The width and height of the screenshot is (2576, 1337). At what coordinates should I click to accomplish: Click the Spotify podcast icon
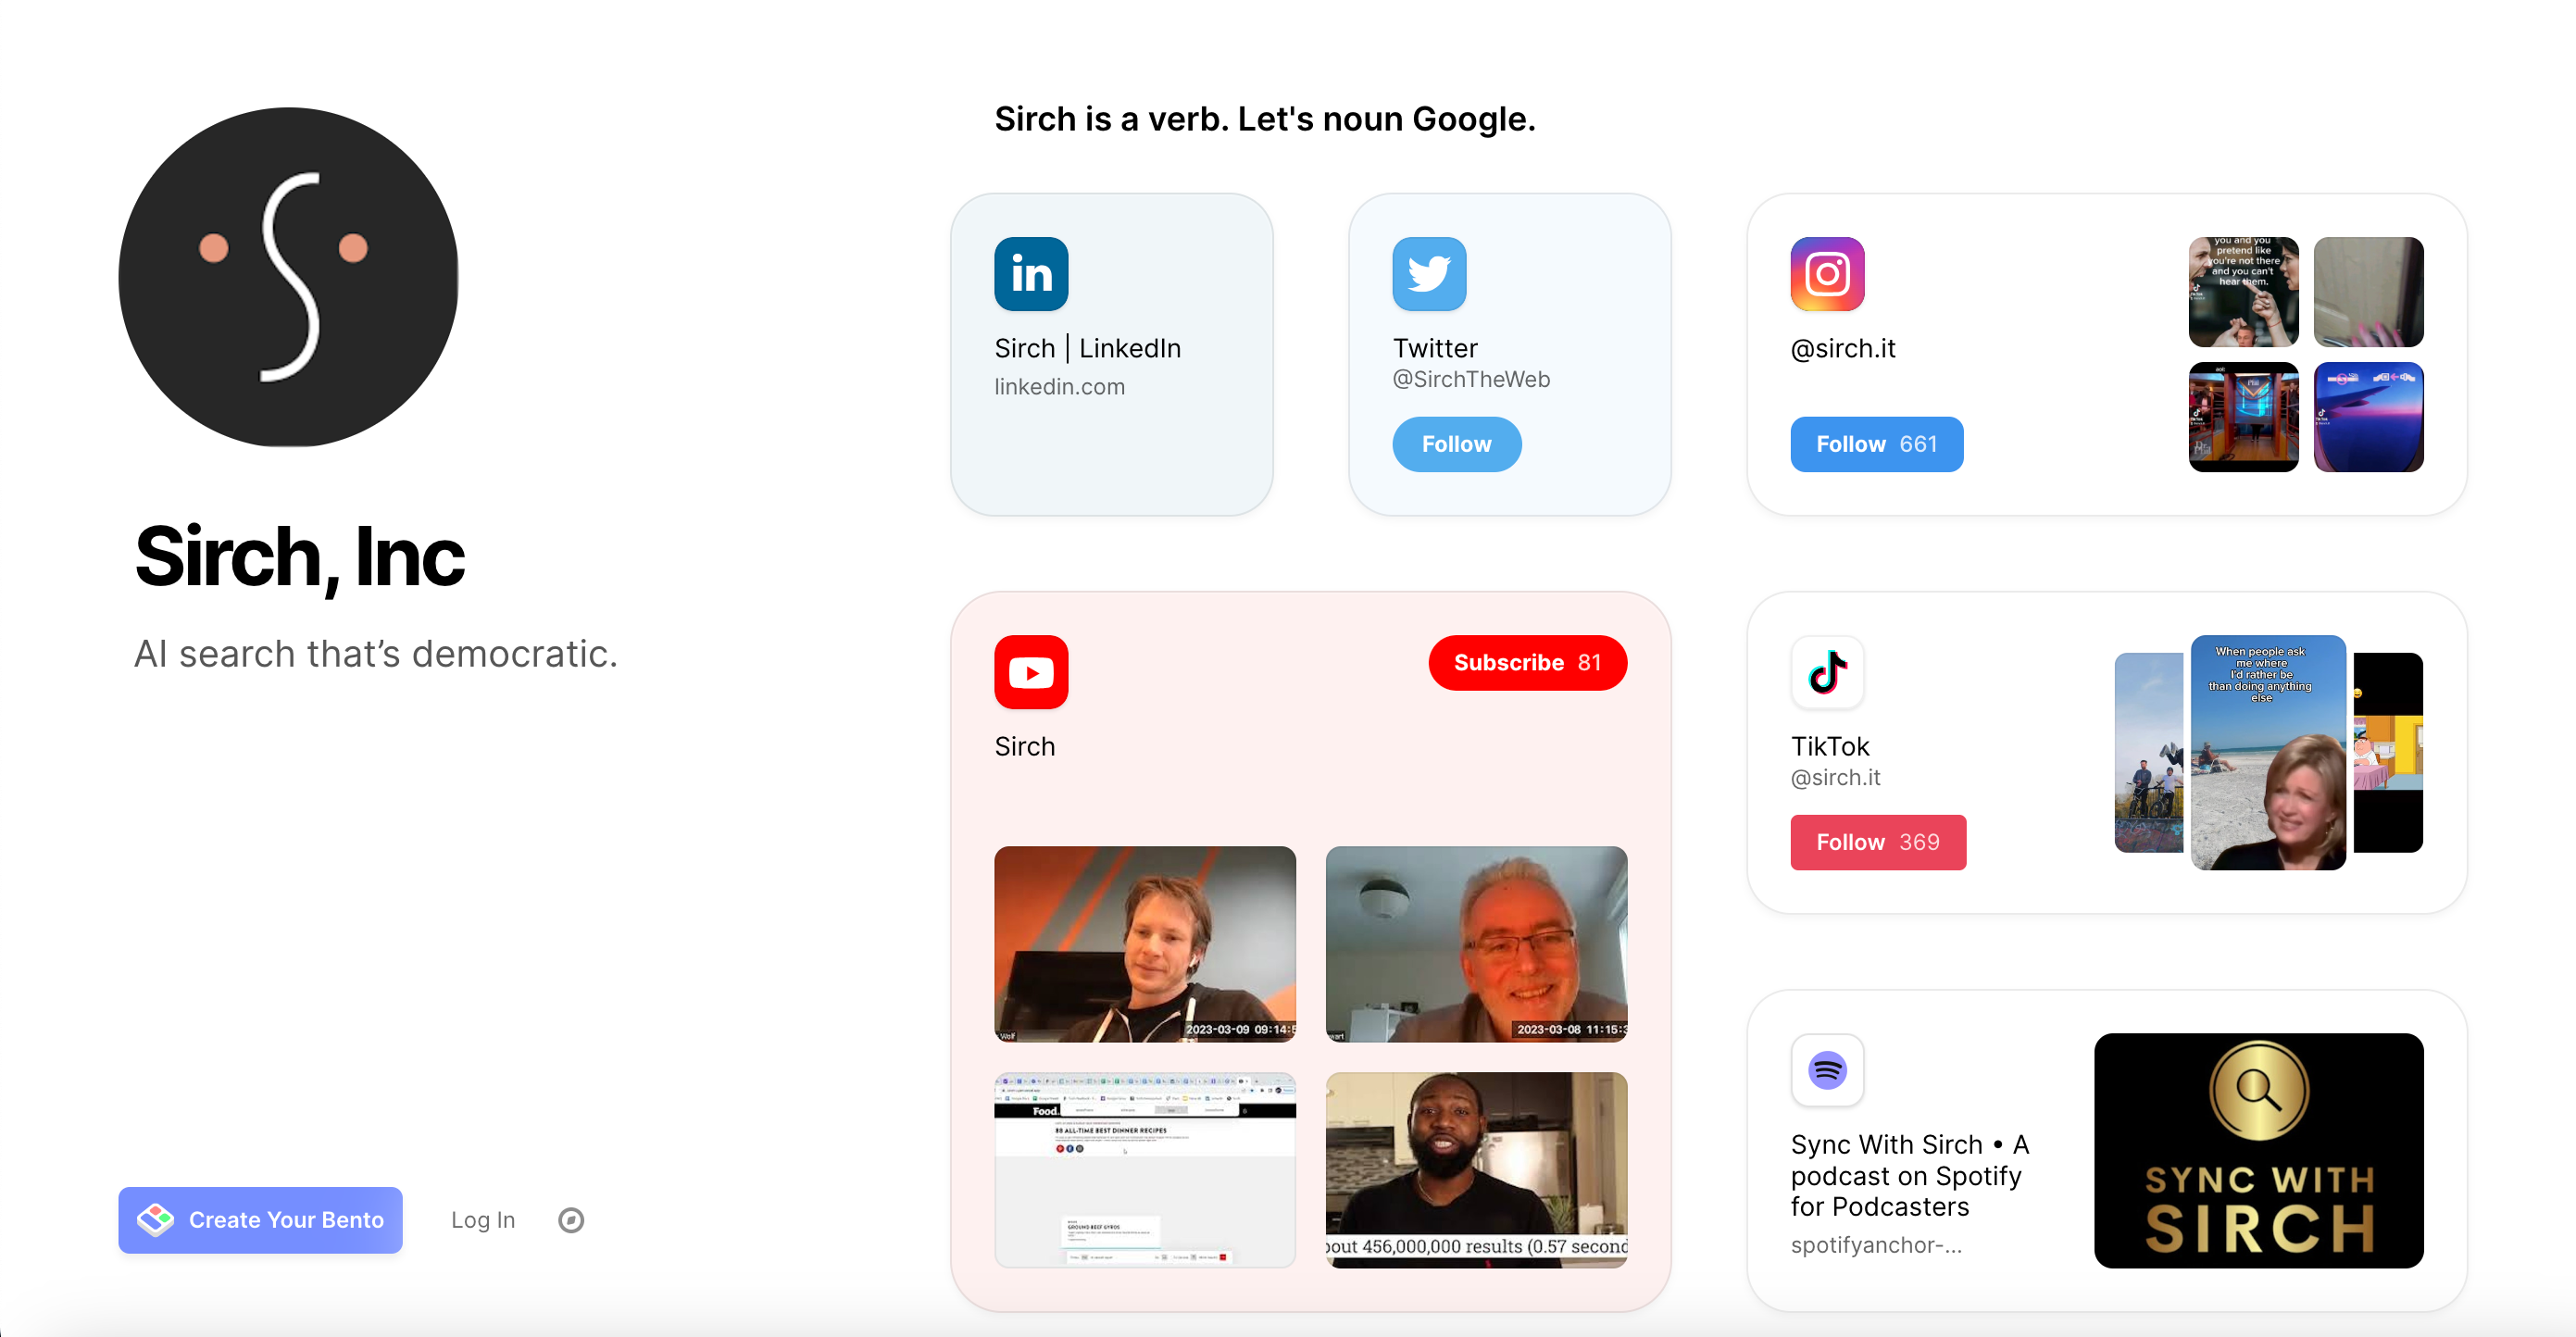point(1827,1070)
